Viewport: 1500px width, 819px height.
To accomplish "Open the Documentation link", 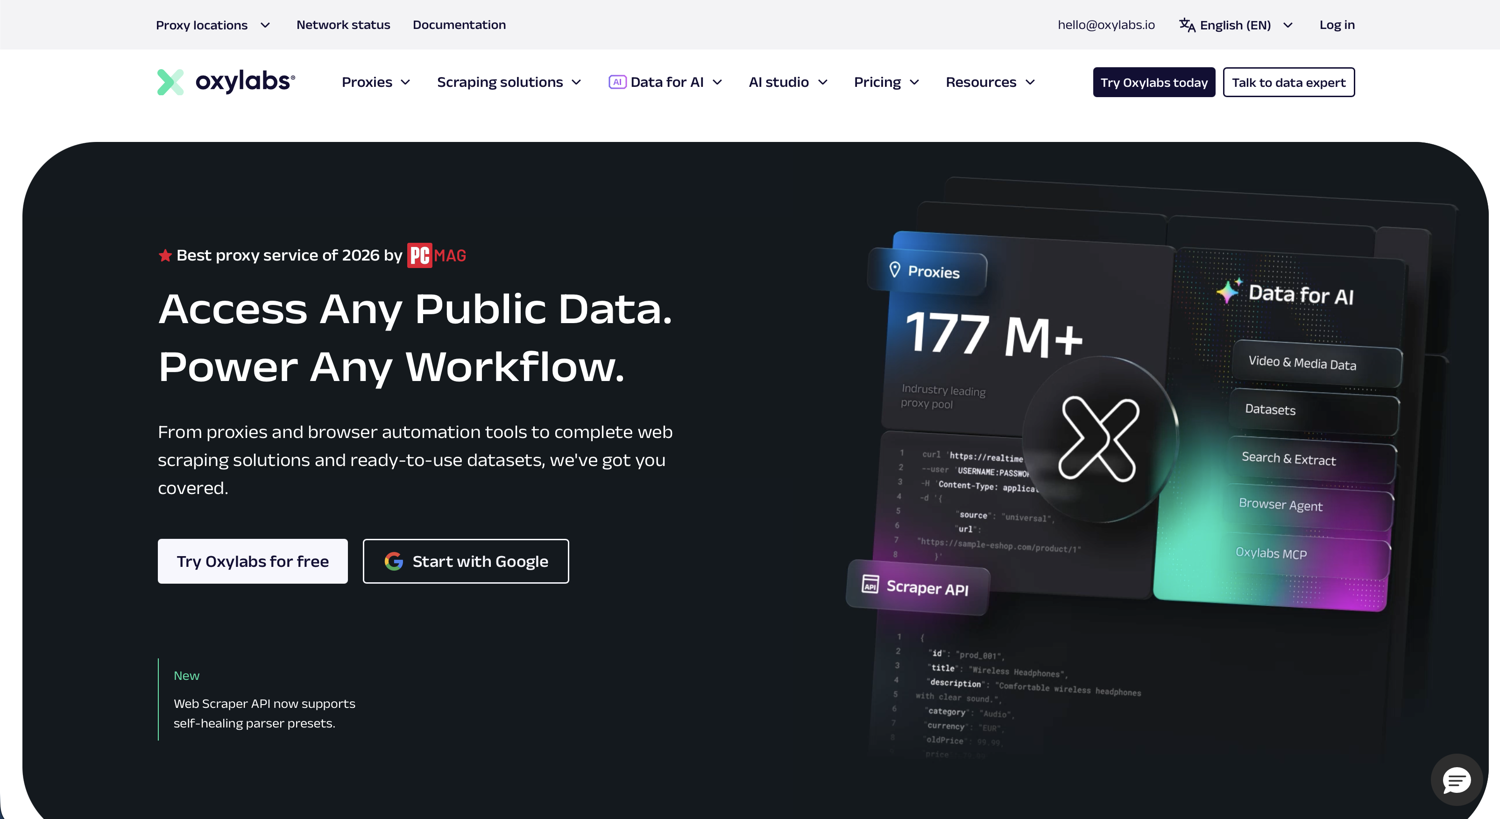I will (459, 25).
